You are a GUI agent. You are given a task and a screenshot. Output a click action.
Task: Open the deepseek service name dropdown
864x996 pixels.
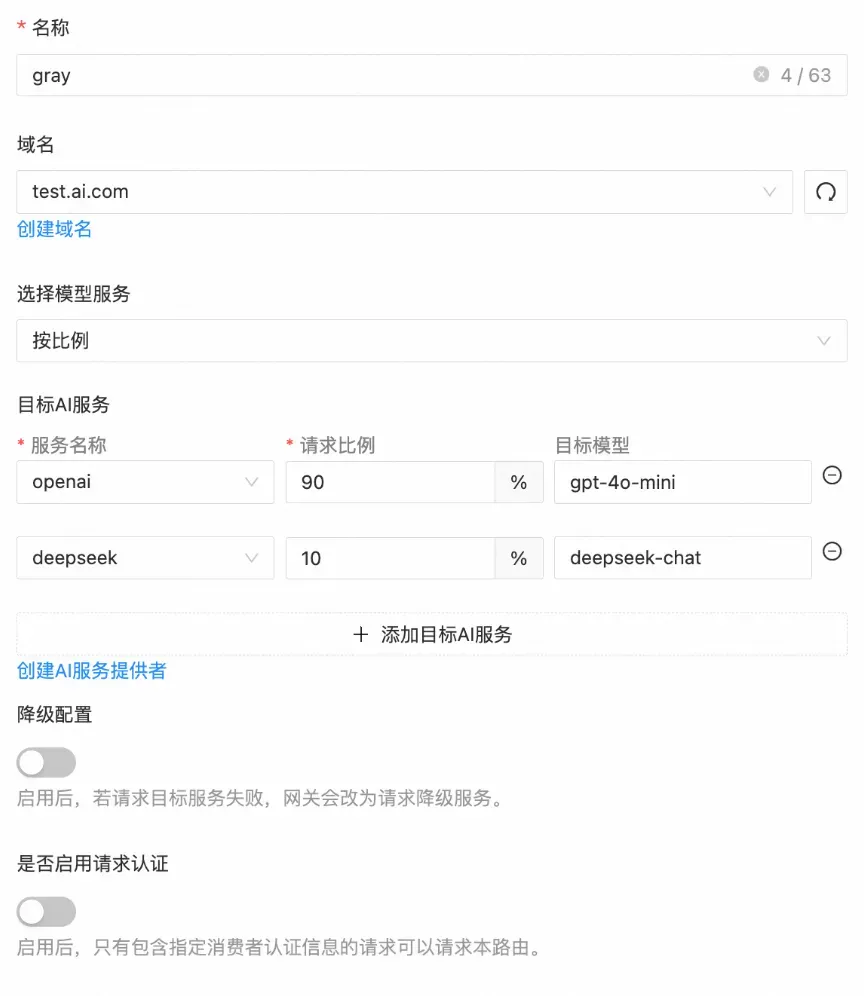(145, 558)
